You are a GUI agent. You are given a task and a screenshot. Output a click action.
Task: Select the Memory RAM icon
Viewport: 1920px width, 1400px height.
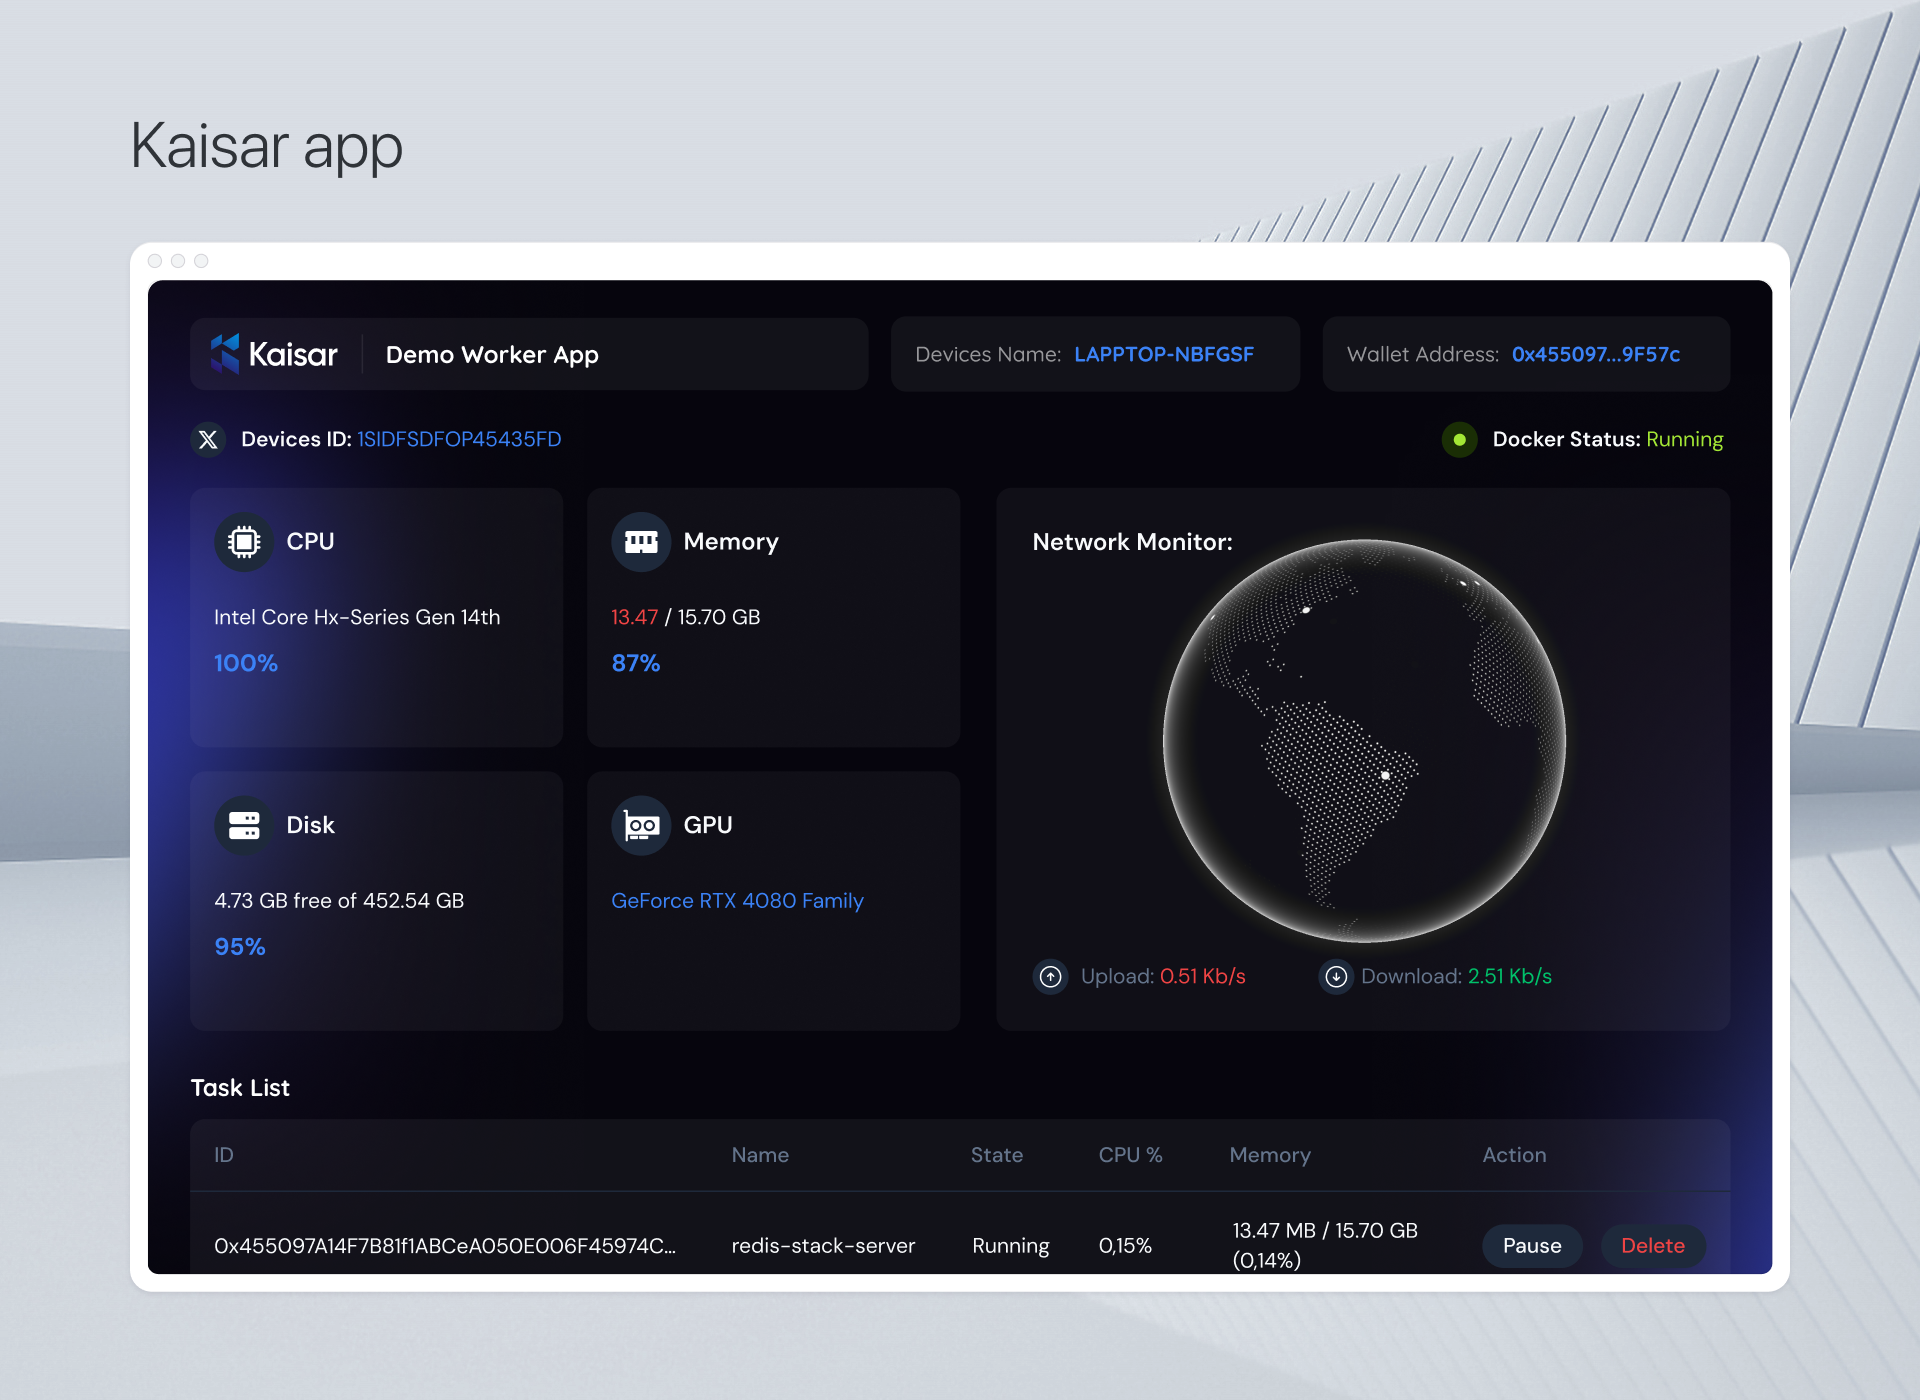click(641, 542)
